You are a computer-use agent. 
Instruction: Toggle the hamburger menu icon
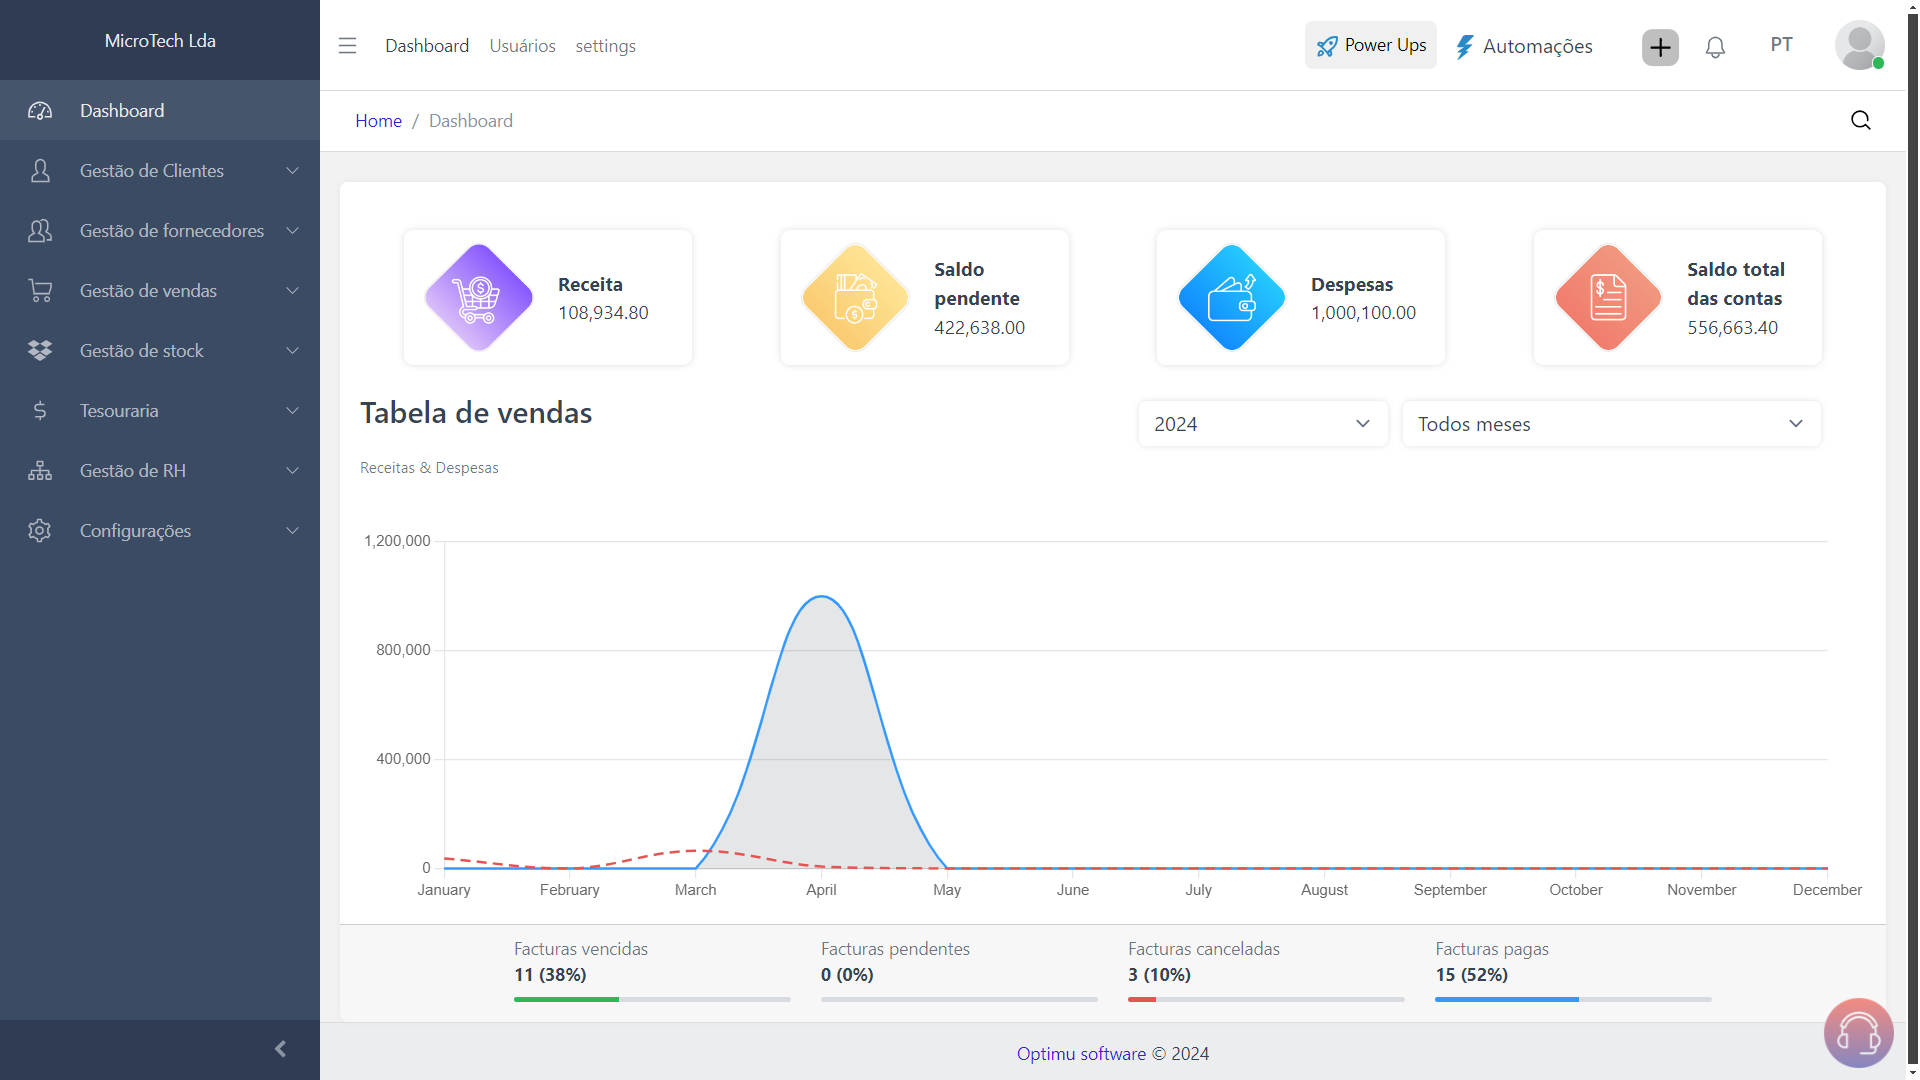(x=347, y=45)
